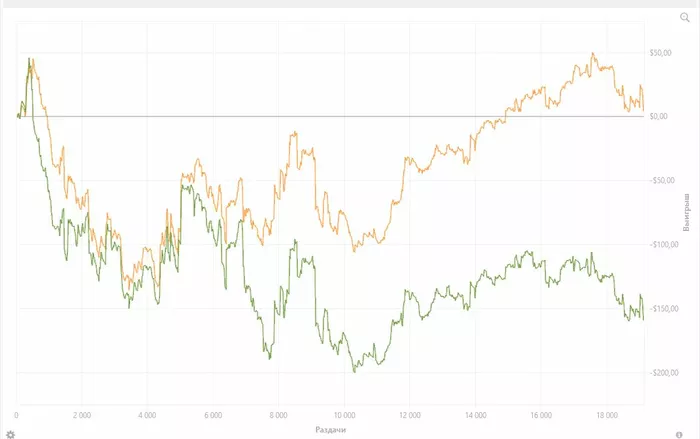Click the -$50,00 y-axis label
This screenshot has height=439, width=700.
pyautogui.click(x=664, y=181)
